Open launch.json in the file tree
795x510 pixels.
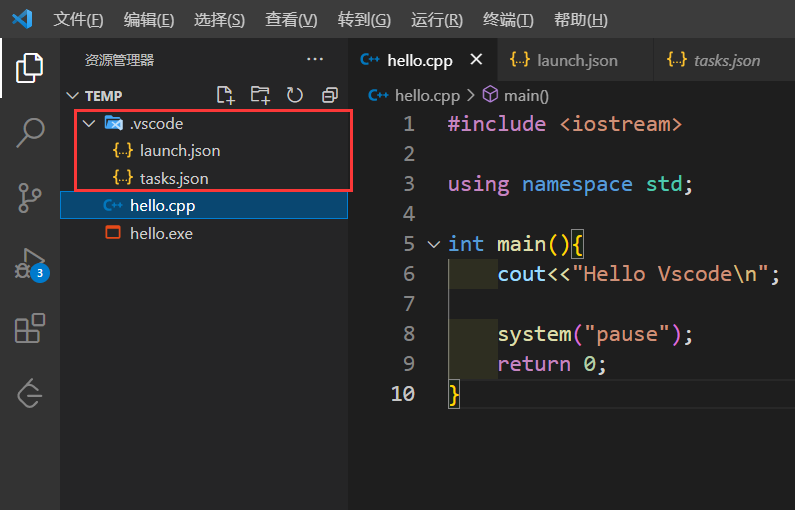click(x=204, y=151)
